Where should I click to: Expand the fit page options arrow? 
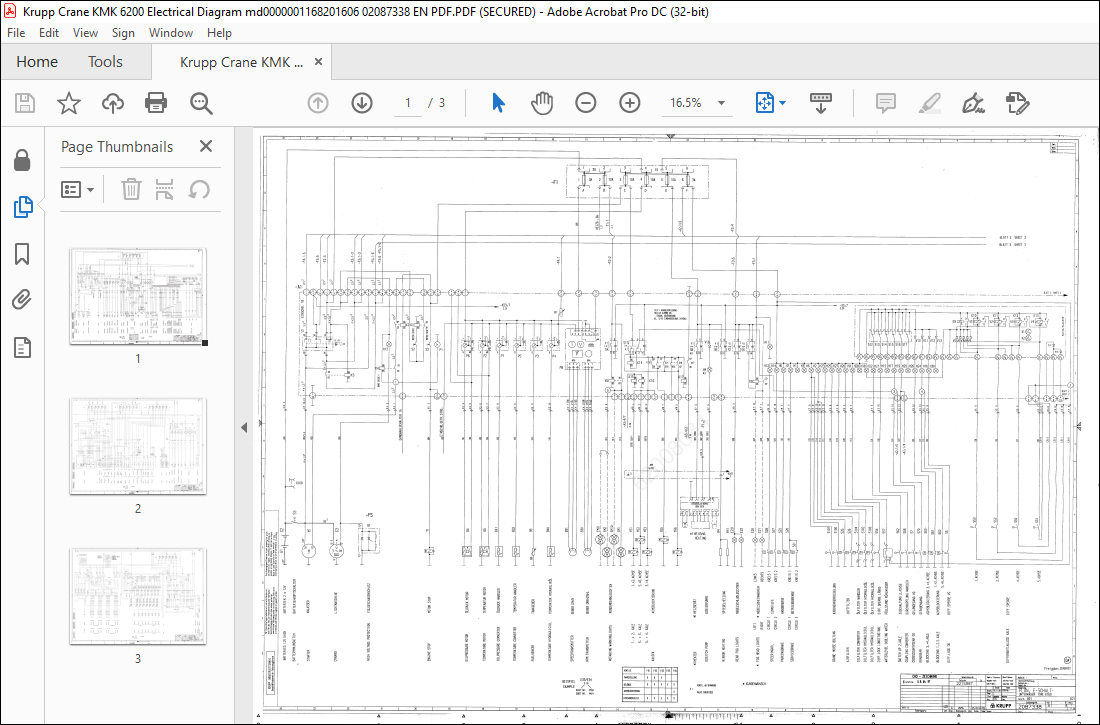coord(783,103)
